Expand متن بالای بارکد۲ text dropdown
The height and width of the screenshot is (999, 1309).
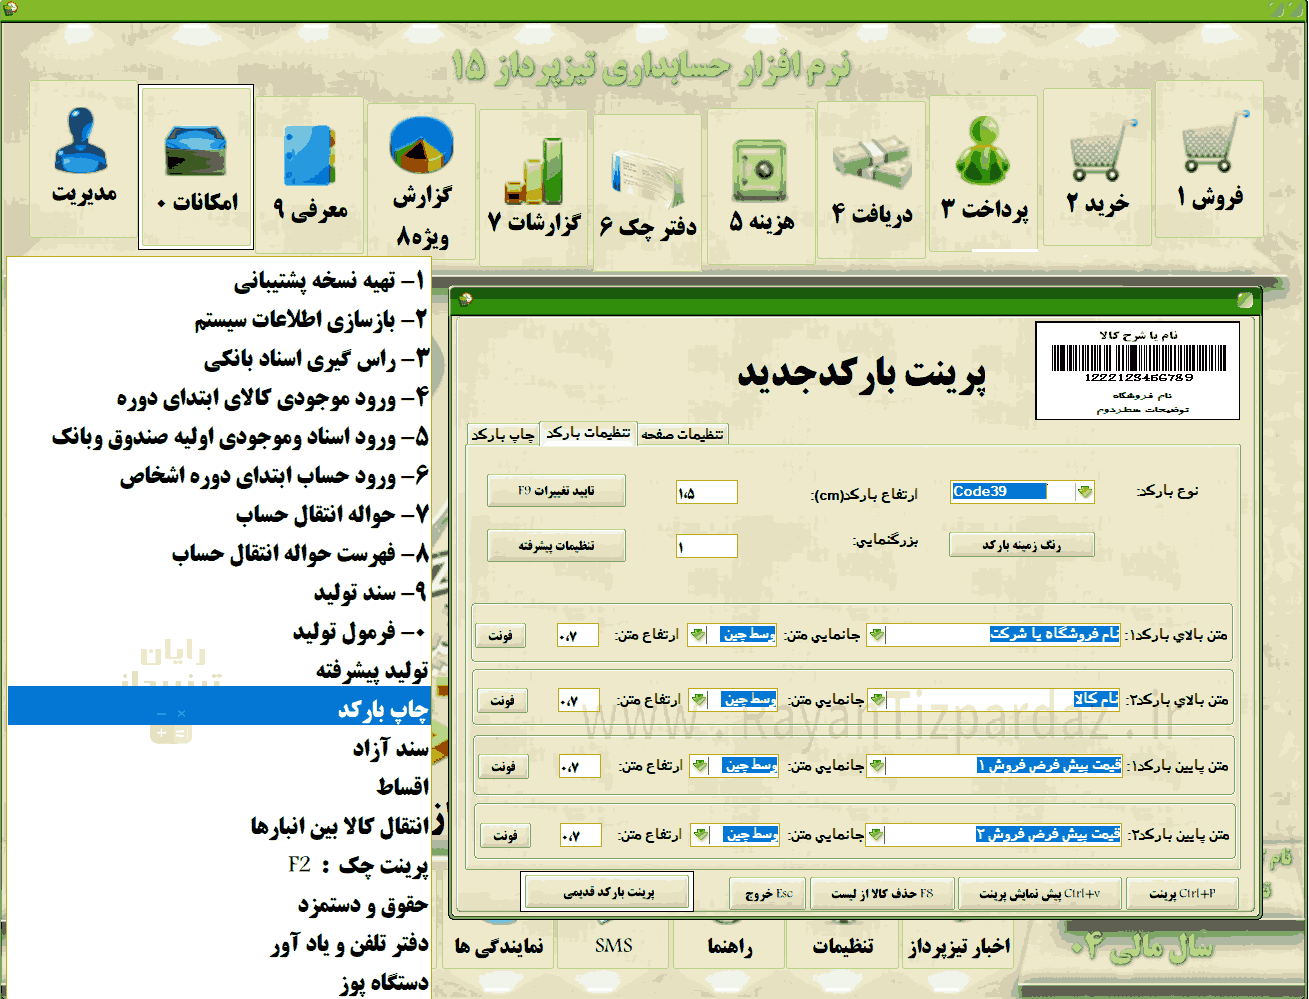pos(876,699)
